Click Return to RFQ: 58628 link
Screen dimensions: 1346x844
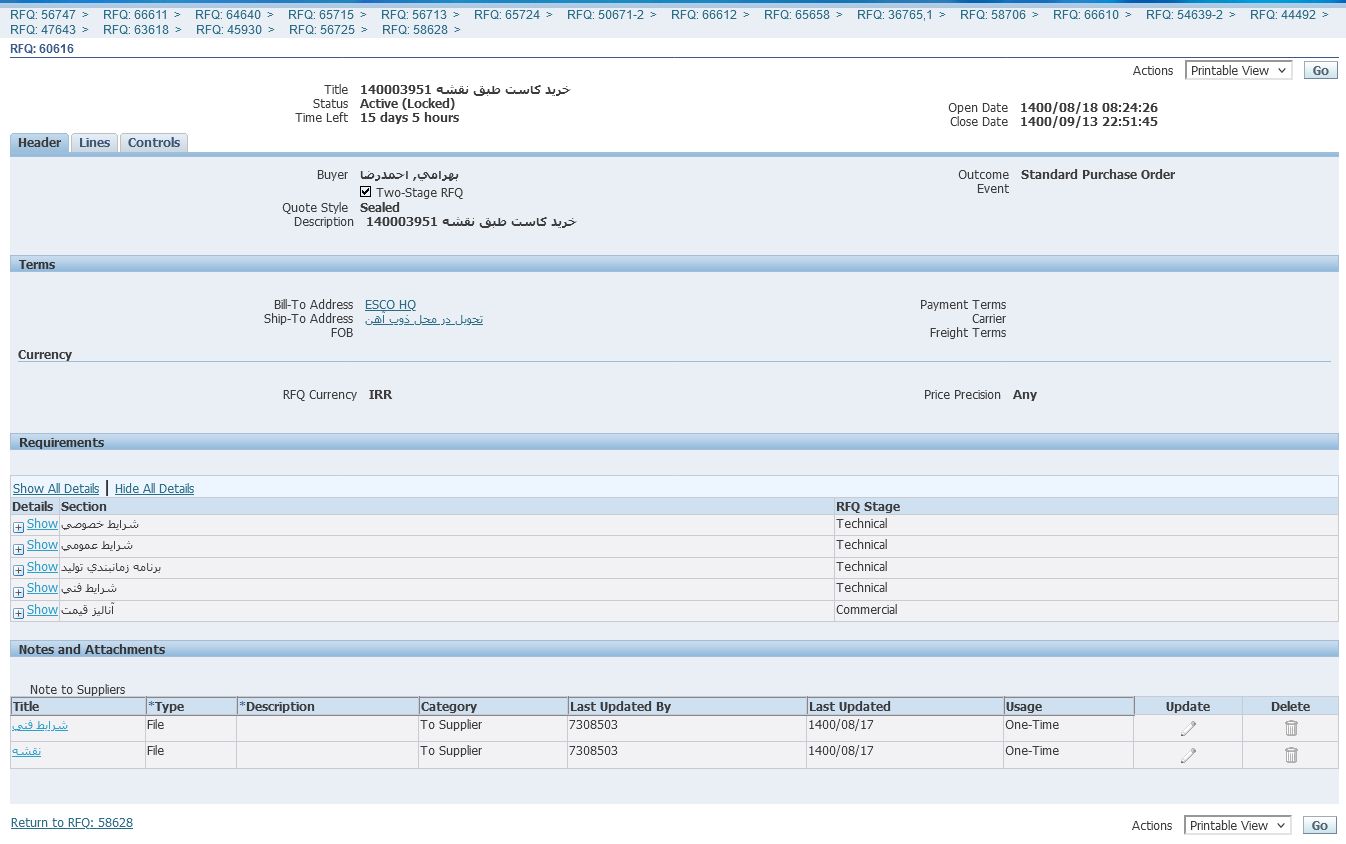point(72,823)
